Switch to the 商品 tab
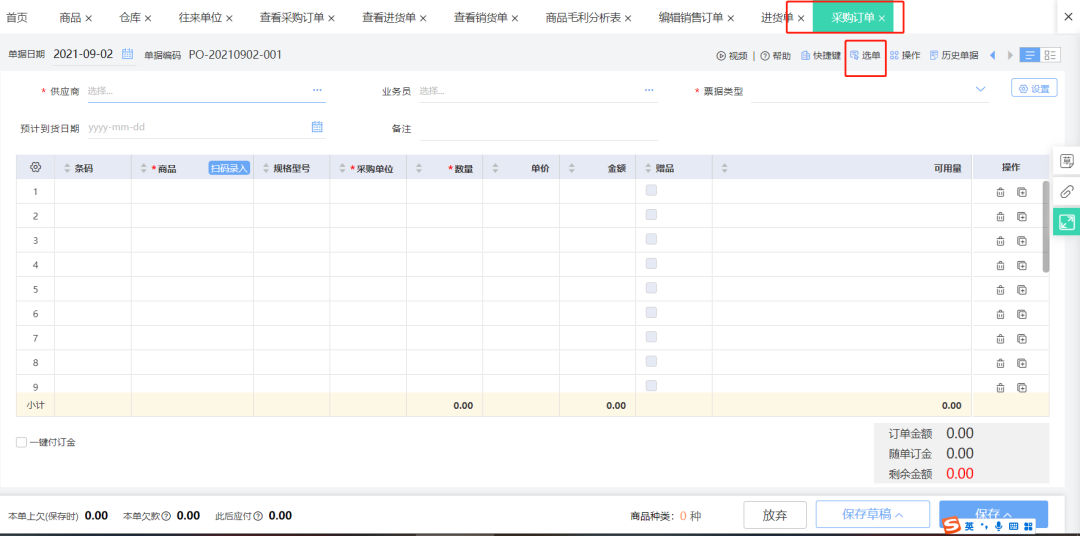 (x=70, y=17)
